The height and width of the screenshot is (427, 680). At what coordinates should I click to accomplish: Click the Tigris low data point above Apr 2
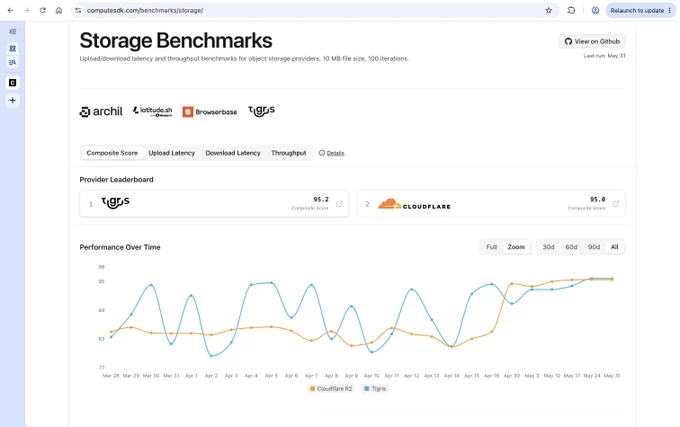coord(211,356)
